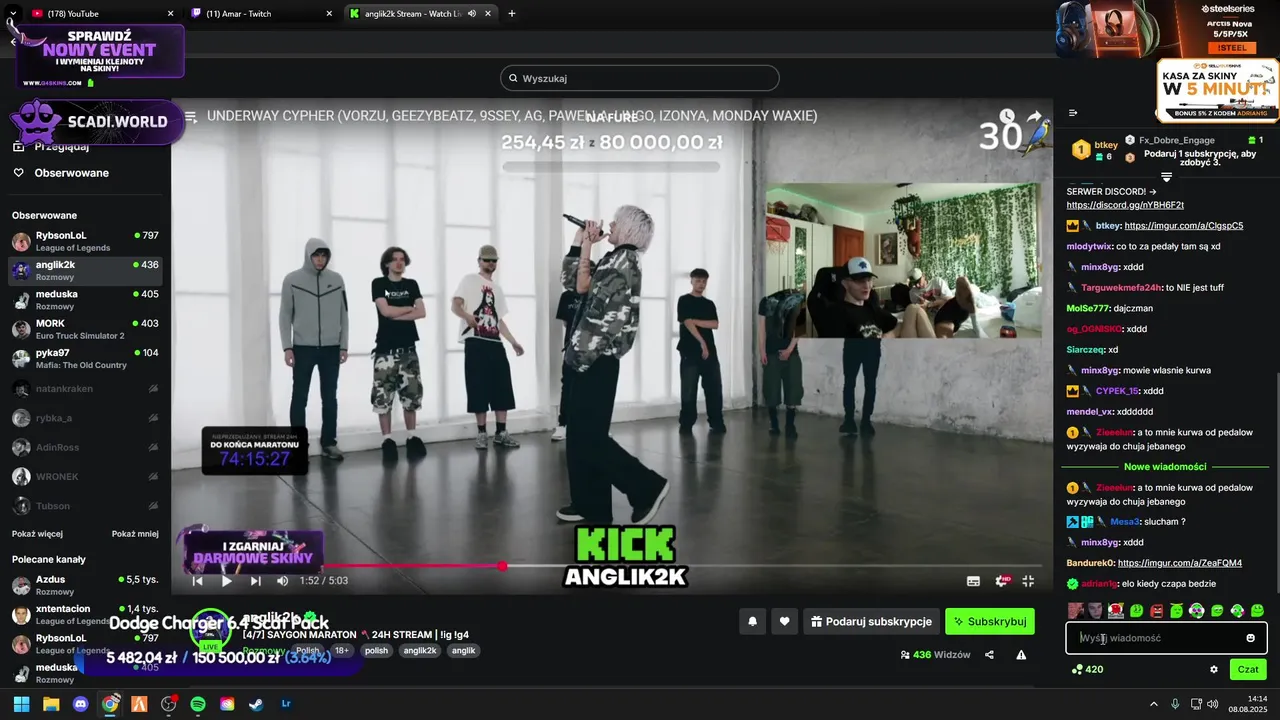Viewport: 1280px width, 720px height.
Task: Focus the Wyszukaj search field
Action: click(640, 78)
